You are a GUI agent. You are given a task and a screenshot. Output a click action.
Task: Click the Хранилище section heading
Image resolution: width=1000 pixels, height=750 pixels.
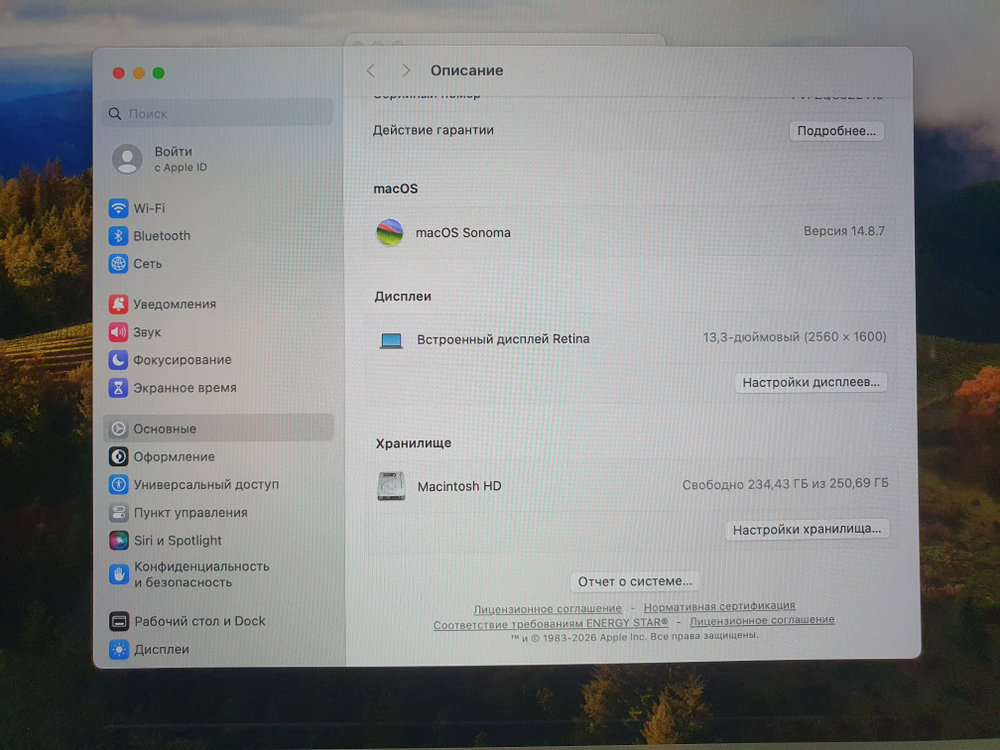pyautogui.click(x=413, y=443)
